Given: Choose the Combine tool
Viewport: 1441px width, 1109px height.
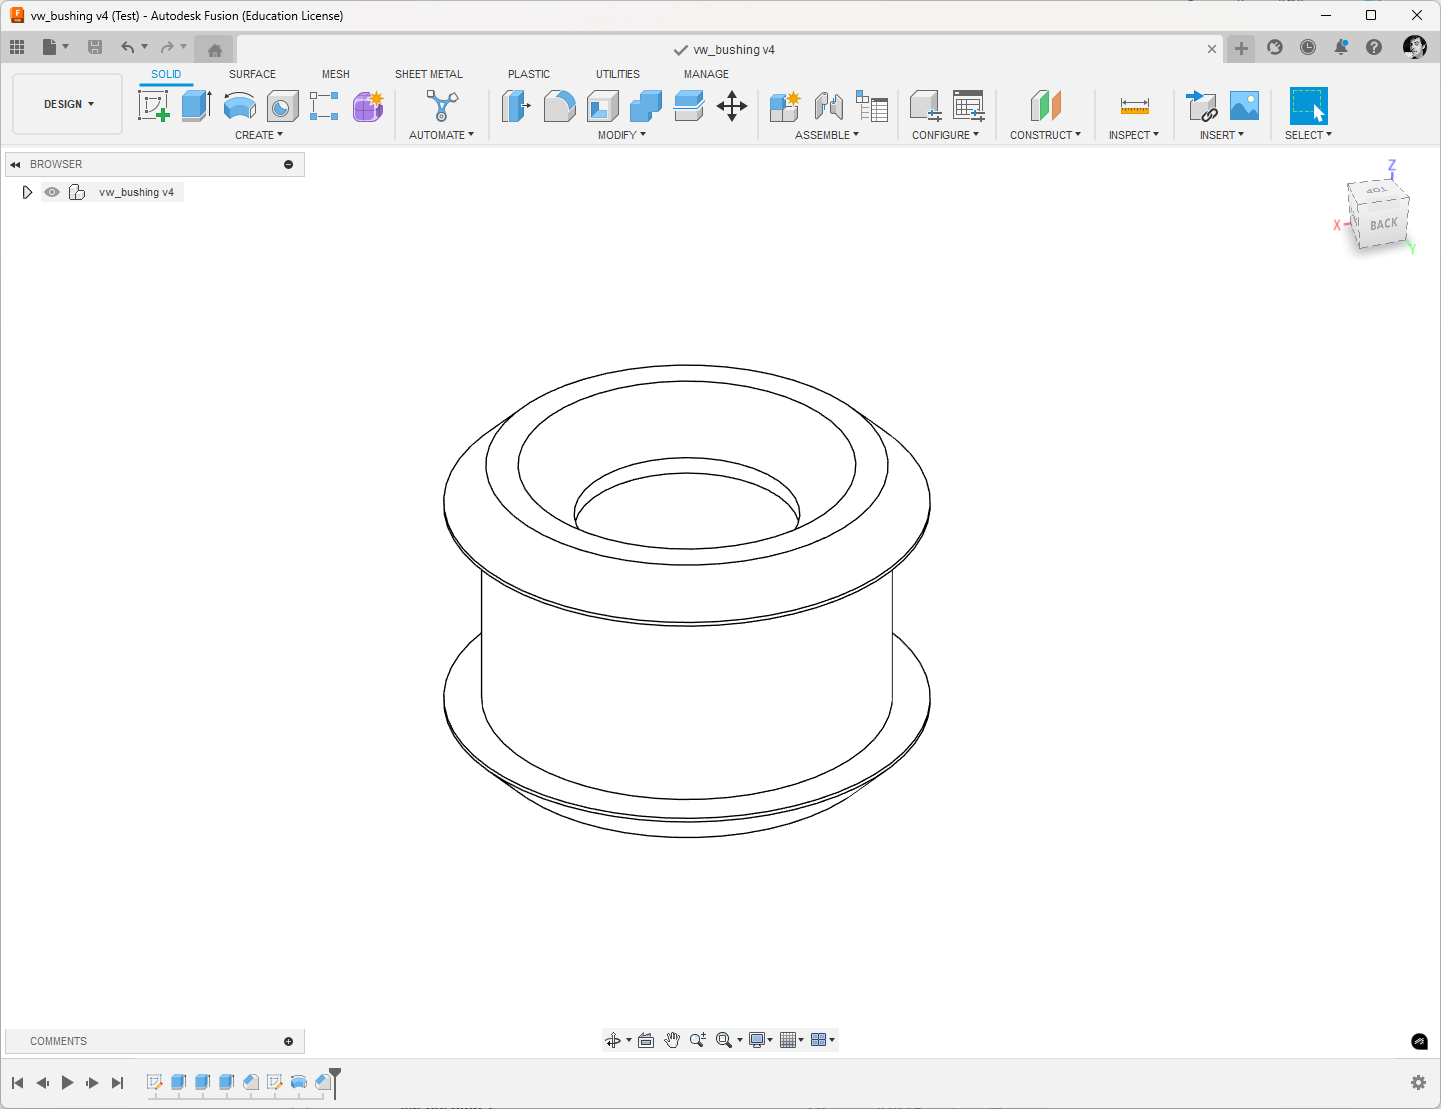Looking at the screenshot, I should [646, 106].
